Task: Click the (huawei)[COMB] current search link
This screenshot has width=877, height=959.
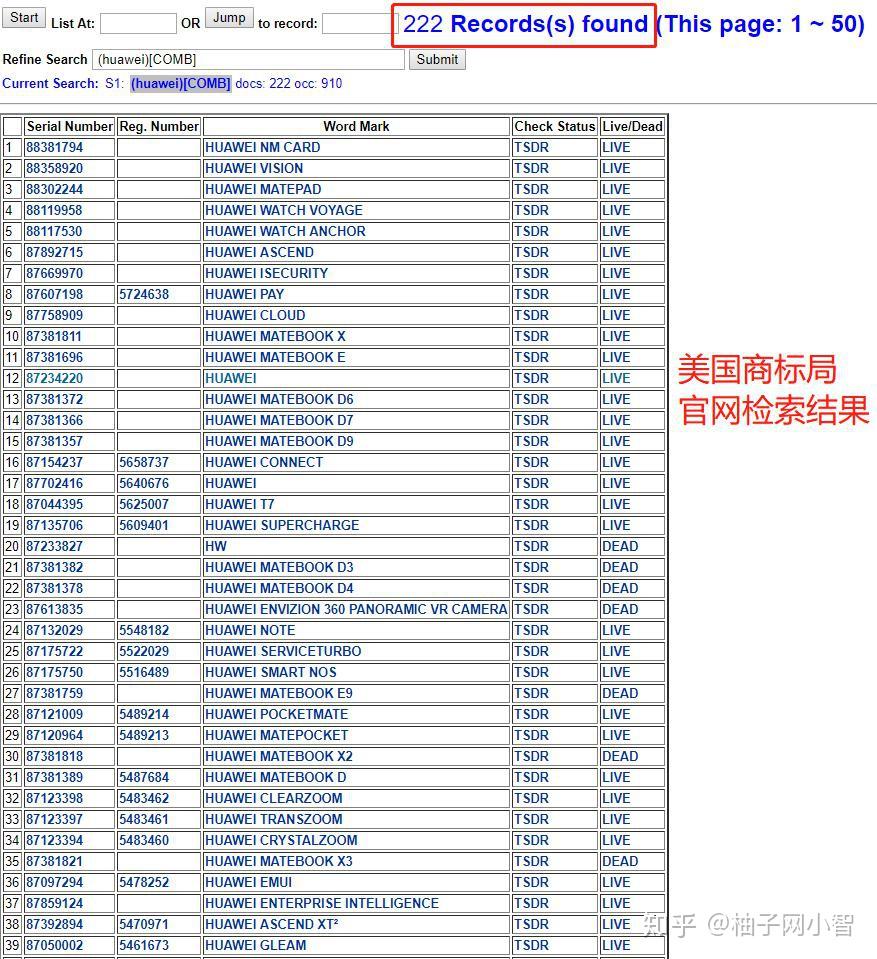Action: tap(180, 83)
